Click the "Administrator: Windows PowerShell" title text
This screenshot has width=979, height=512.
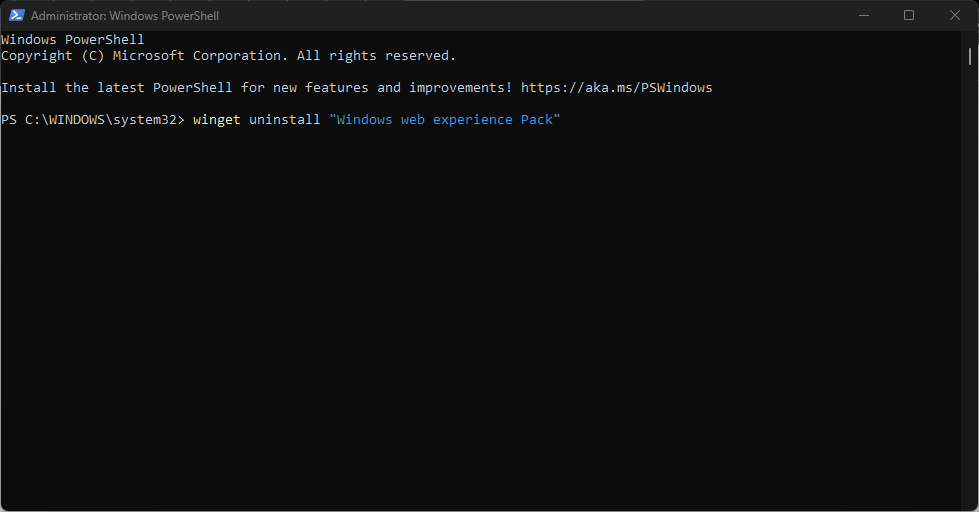(x=125, y=16)
